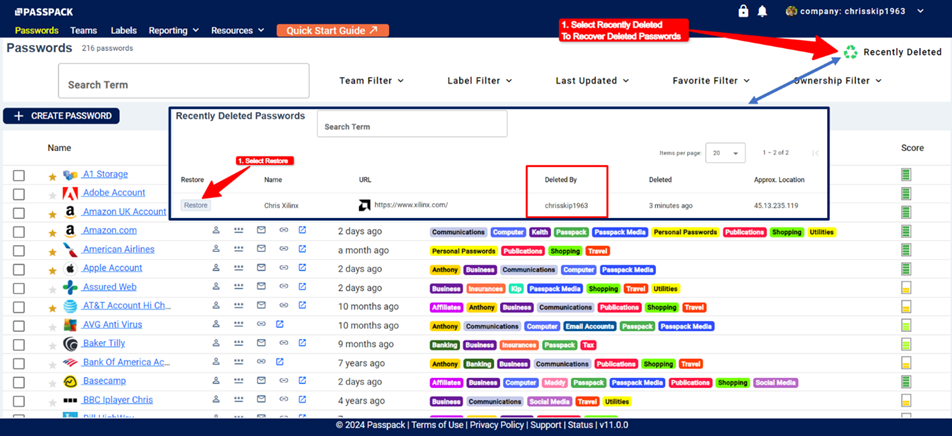Click the envelope icon in Basecamp row
Screen dimensions: 952x436
pyautogui.click(x=261, y=381)
